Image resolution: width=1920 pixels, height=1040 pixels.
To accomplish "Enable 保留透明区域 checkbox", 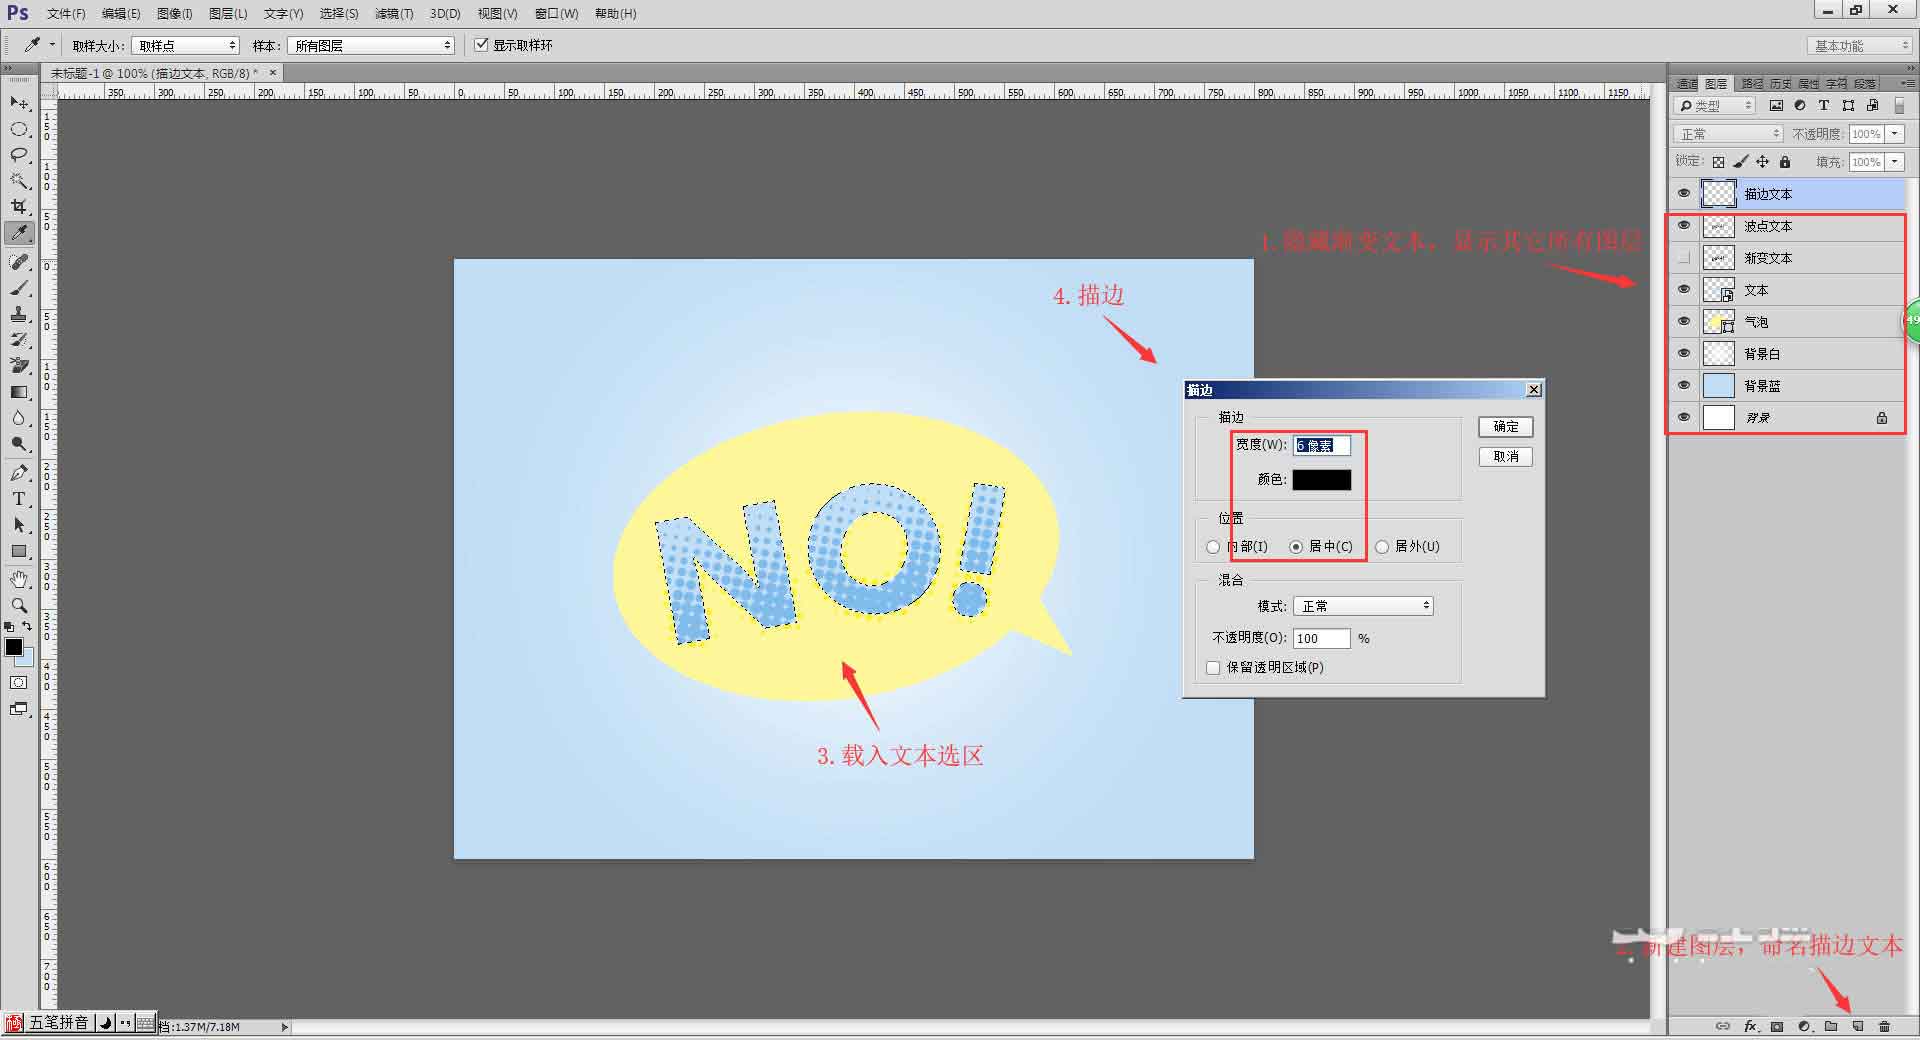I will [x=1213, y=668].
